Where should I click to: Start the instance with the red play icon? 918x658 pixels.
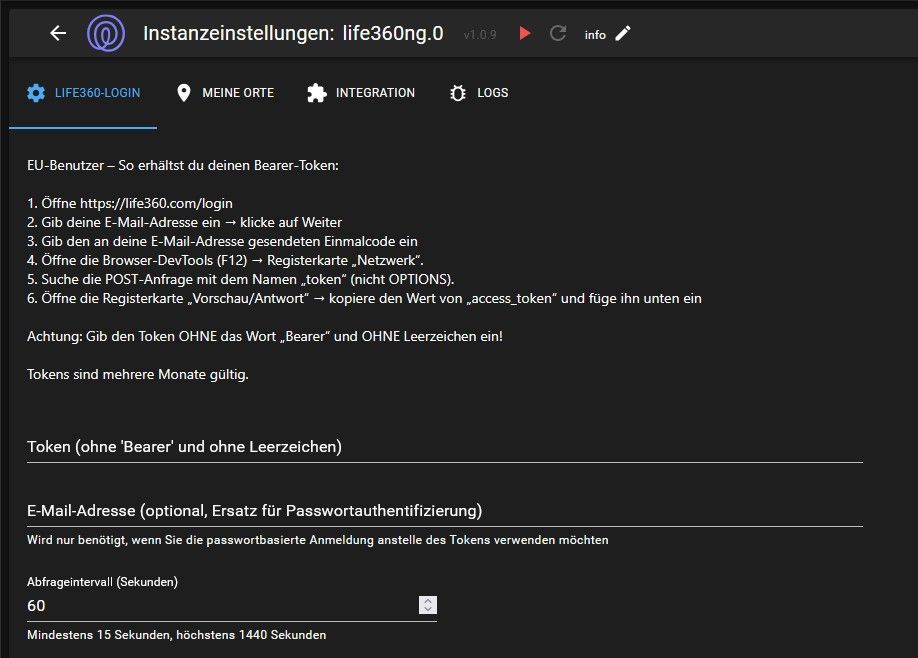[524, 33]
